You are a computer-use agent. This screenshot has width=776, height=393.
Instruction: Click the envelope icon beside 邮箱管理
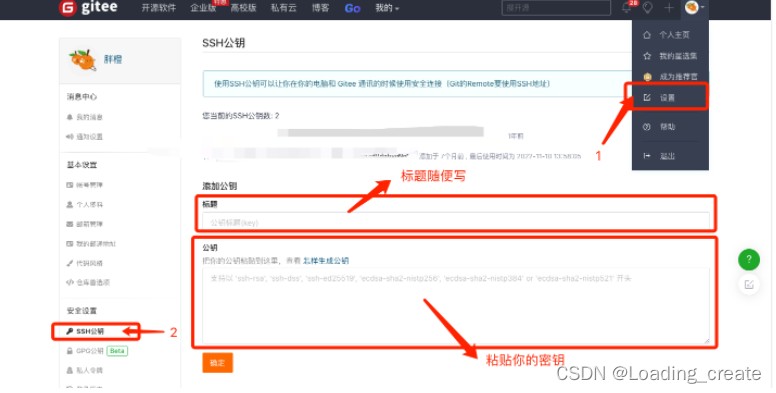tap(70, 224)
